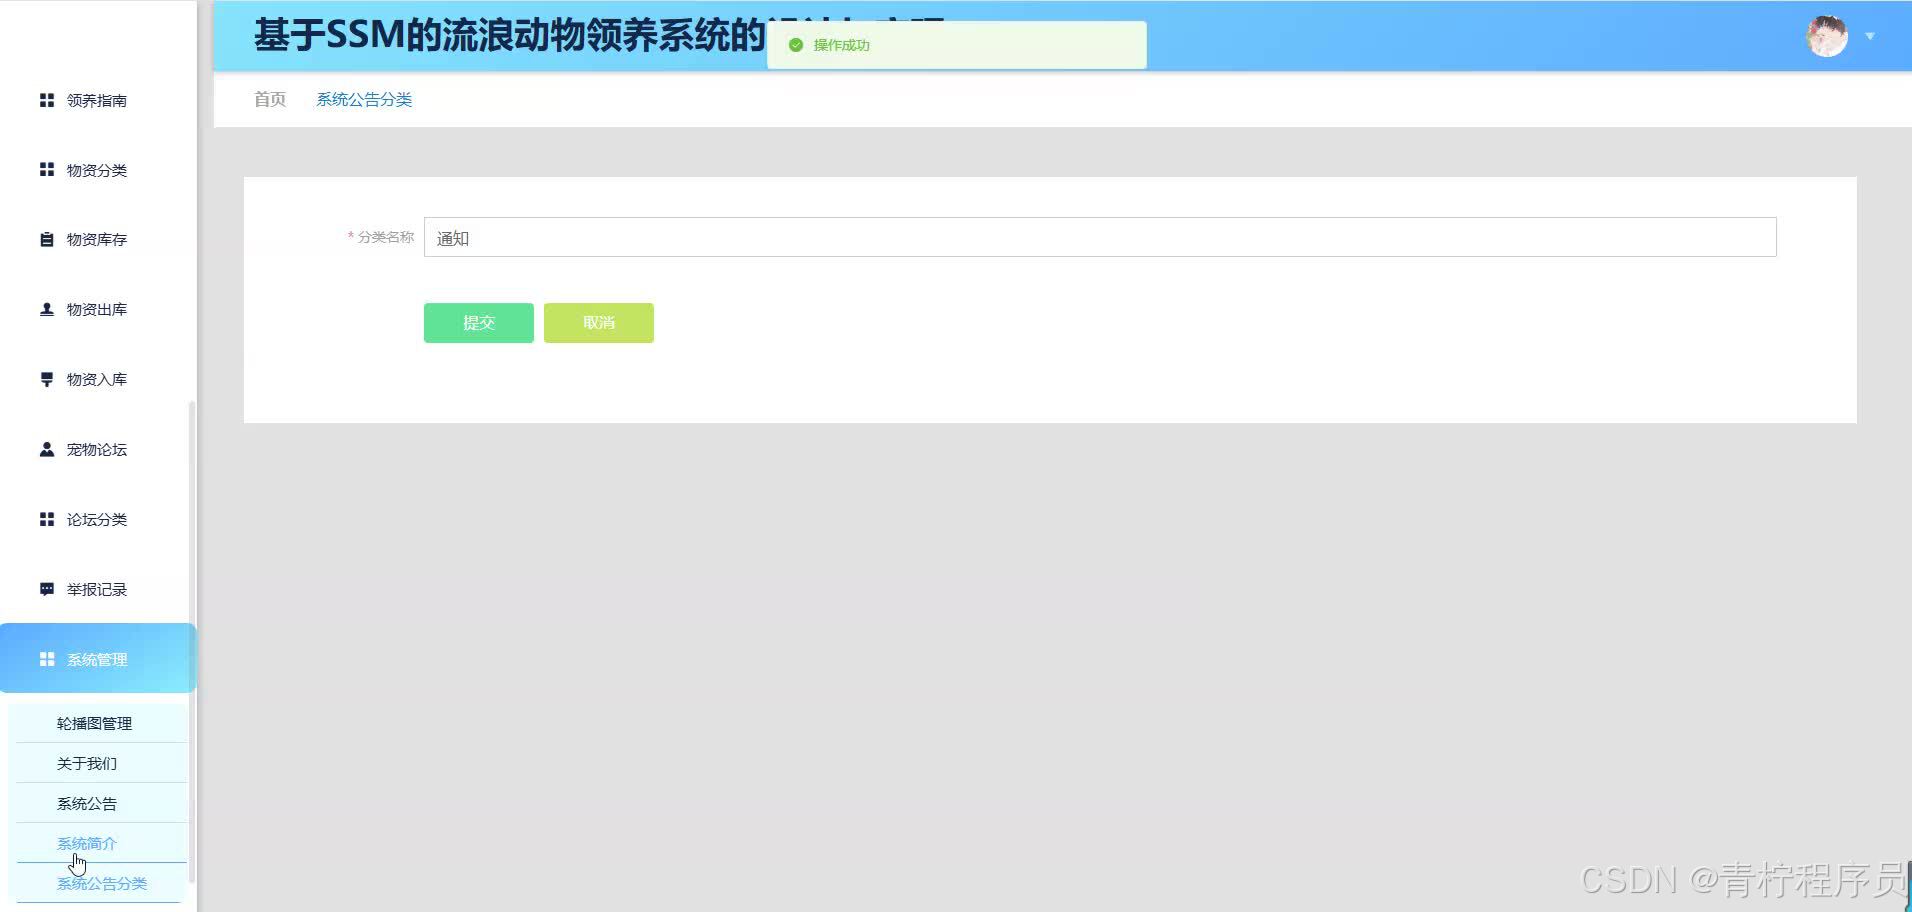Click the grid icon beside 论坛分类

pos(46,519)
